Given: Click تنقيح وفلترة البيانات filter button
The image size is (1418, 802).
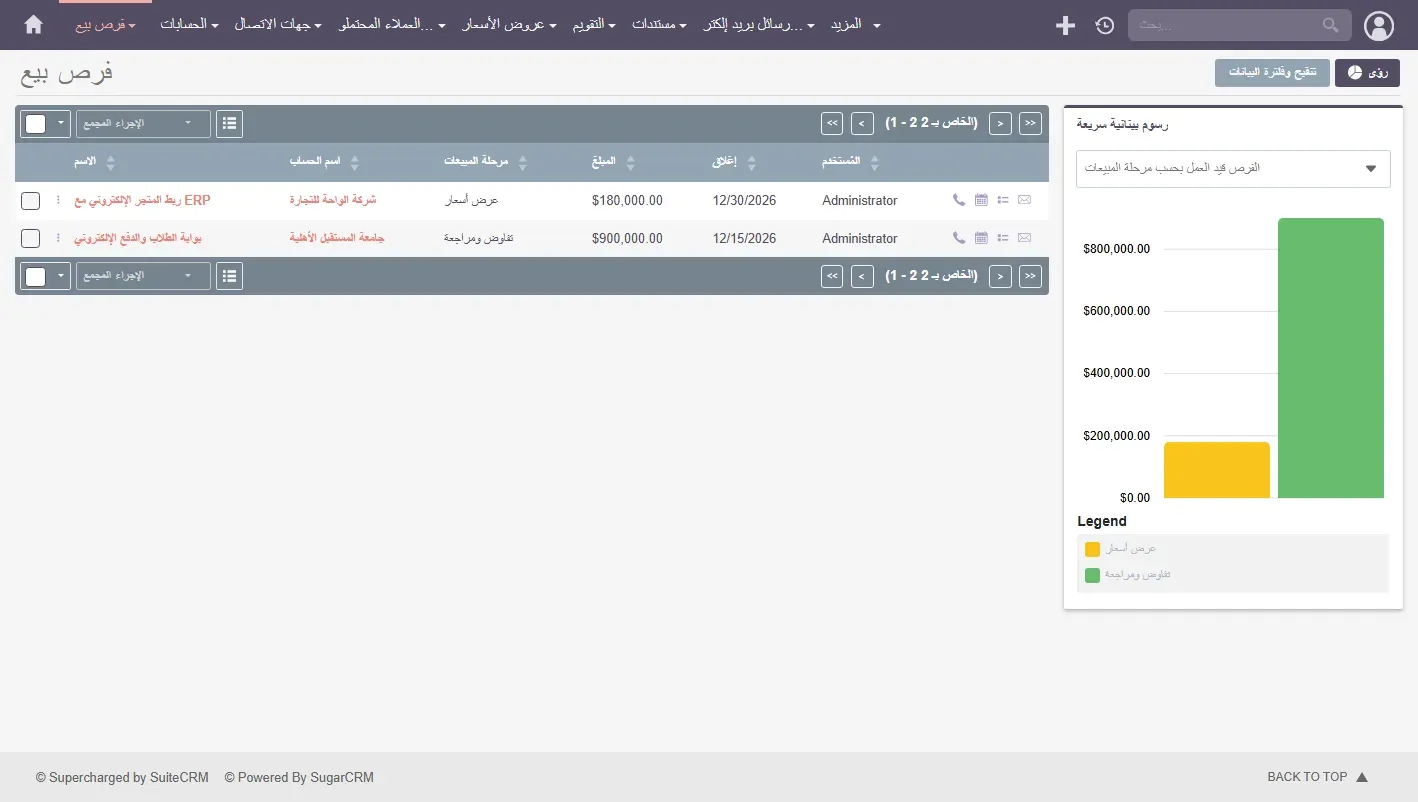Looking at the screenshot, I should tap(1272, 73).
